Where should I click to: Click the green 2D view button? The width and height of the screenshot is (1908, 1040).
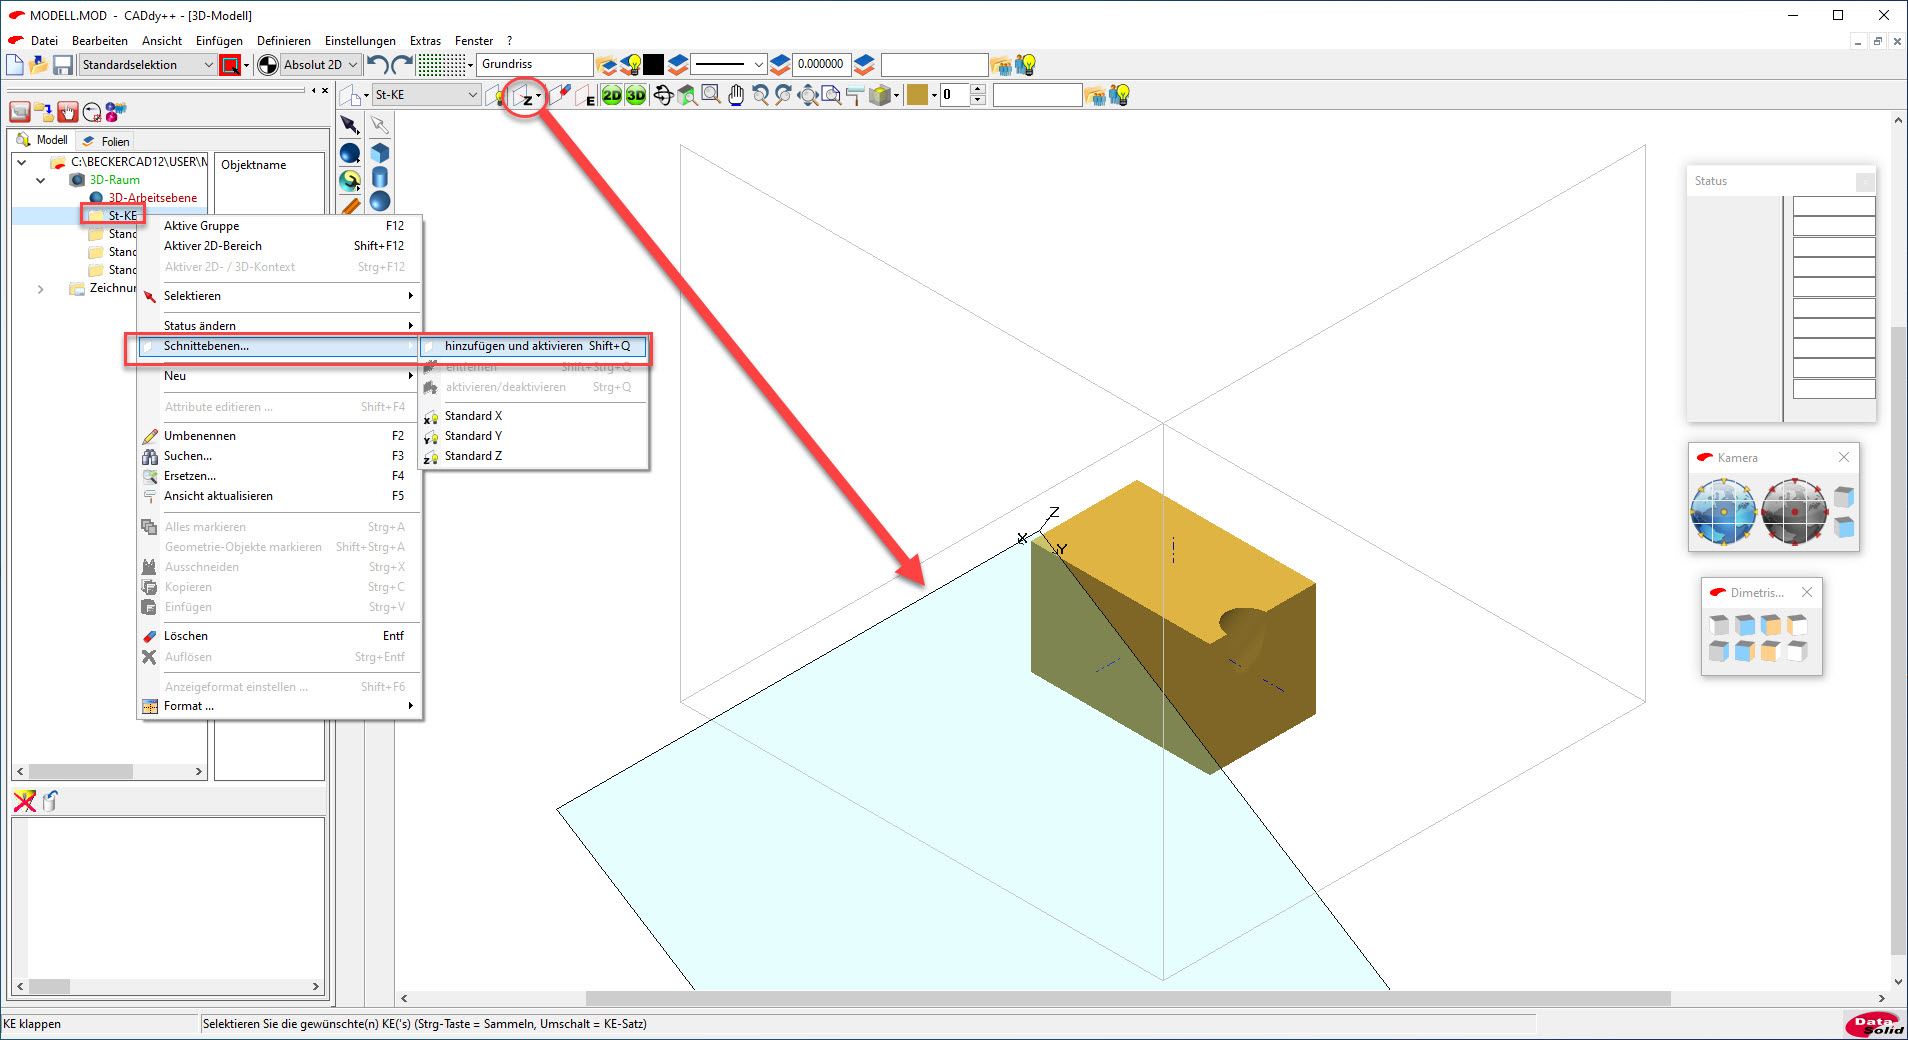click(611, 95)
